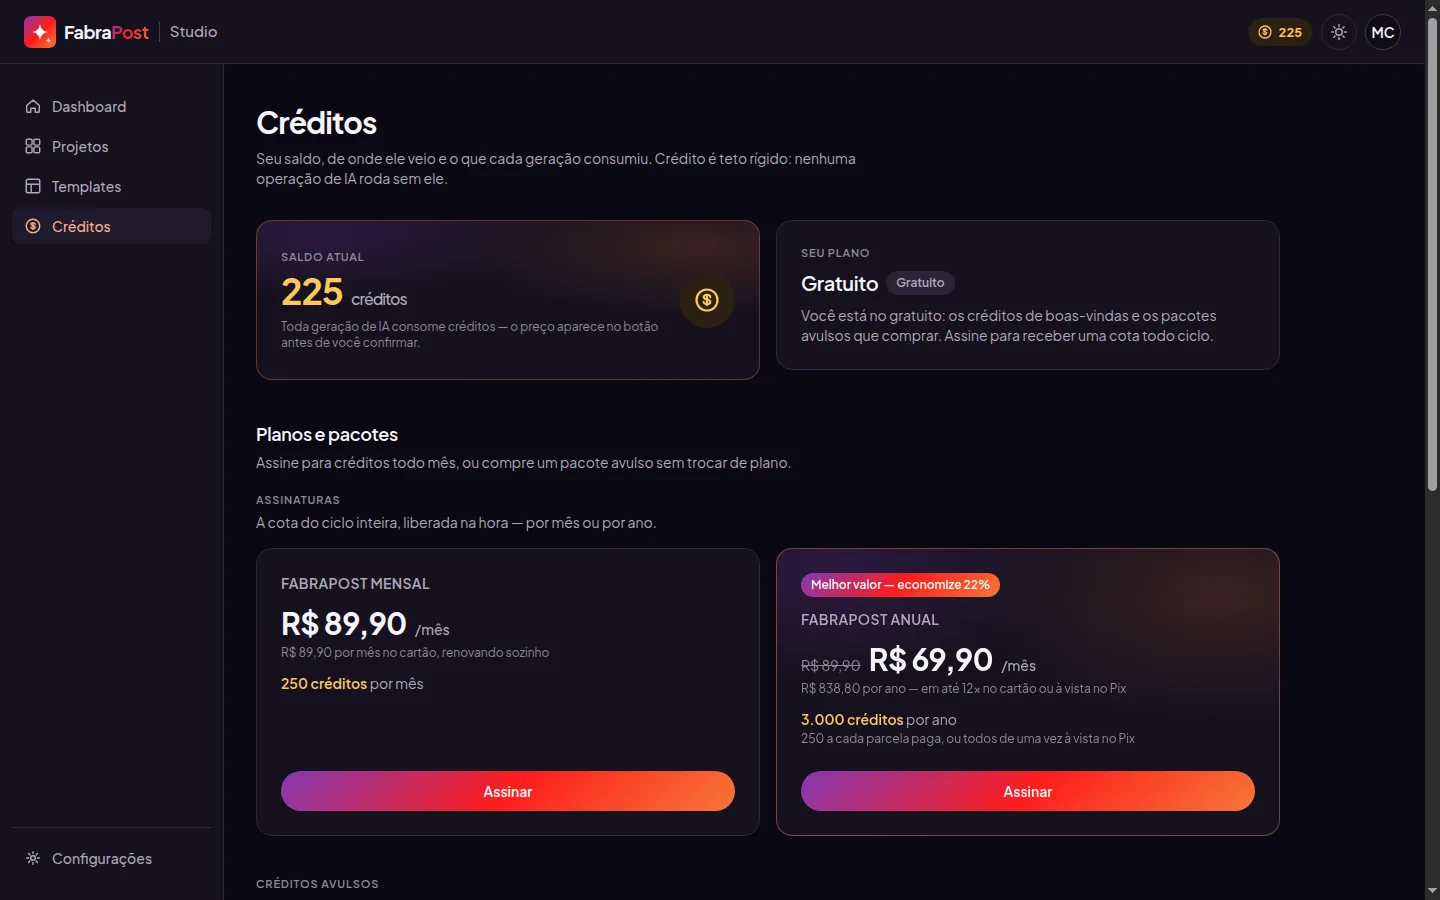
Task: Click the scrollbar down arrow
Action: click(1432, 890)
